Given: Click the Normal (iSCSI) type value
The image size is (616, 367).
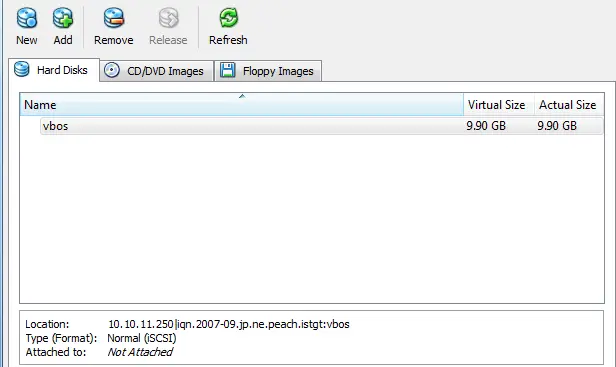Looking at the screenshot, I should (x=142, y=338).
